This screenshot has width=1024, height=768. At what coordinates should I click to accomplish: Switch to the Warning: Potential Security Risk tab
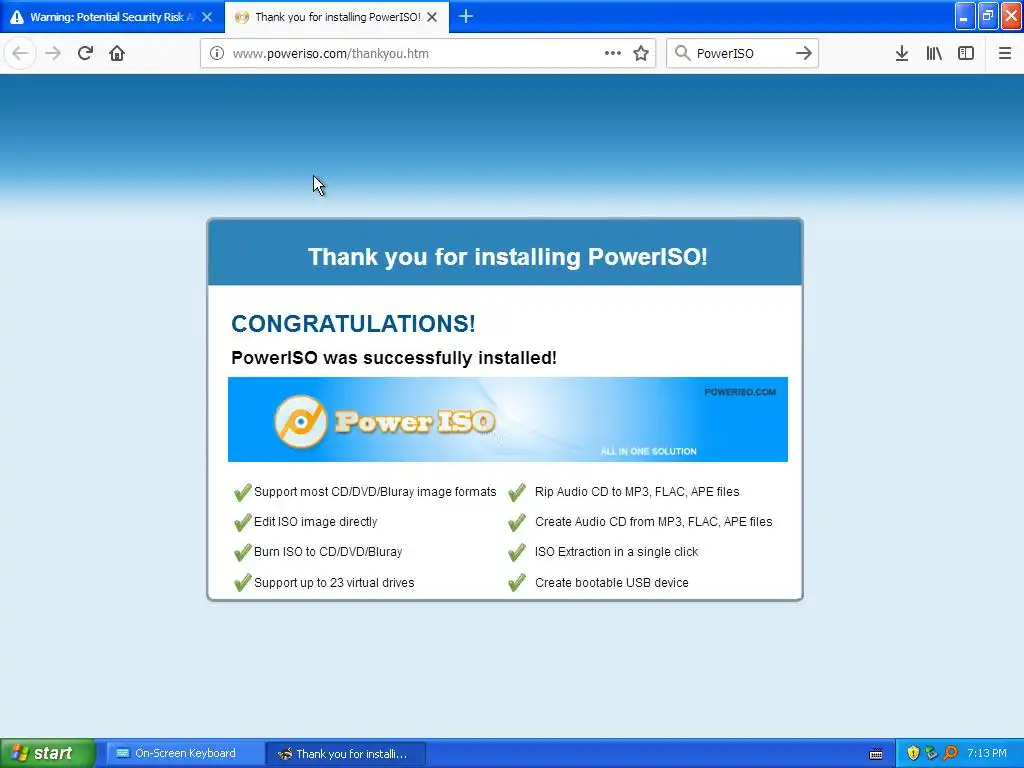click(112, 17)
